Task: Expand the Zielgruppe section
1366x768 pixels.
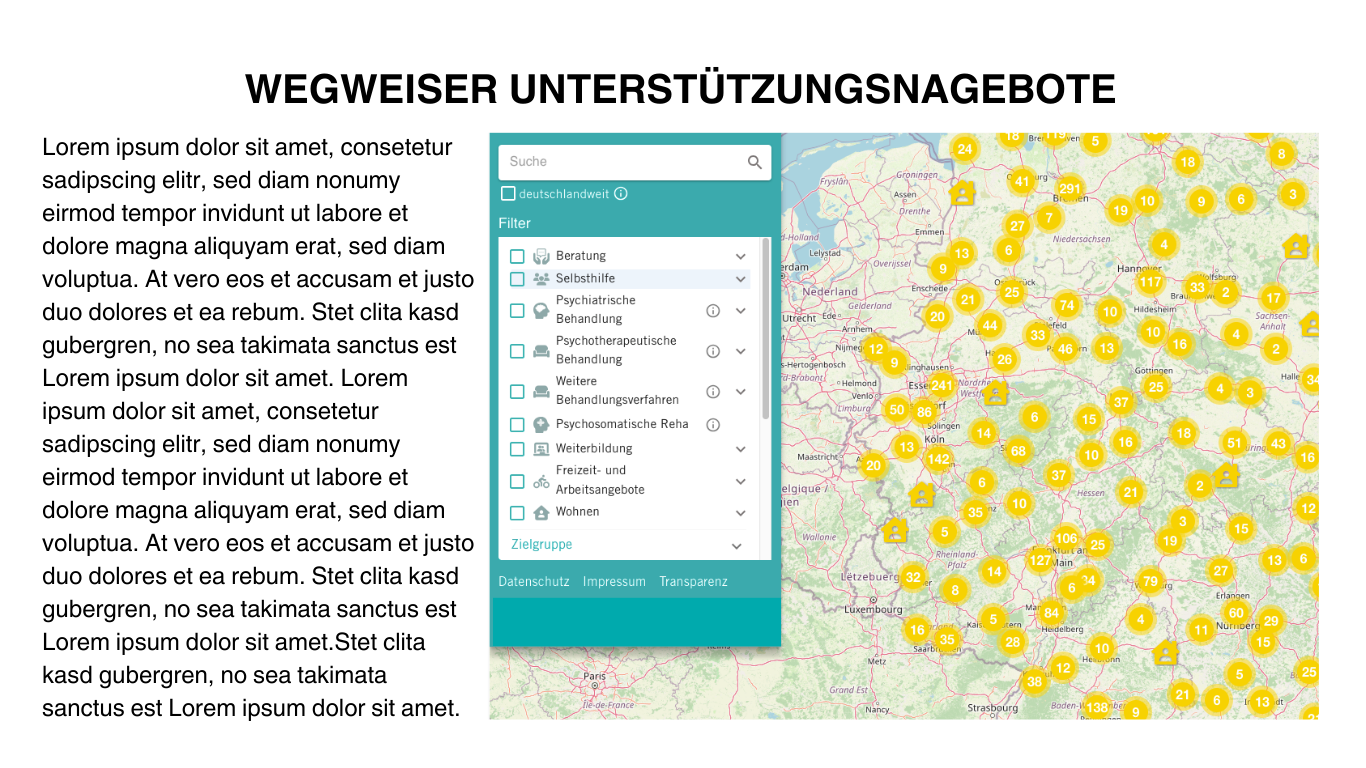Action: (737, 546)
